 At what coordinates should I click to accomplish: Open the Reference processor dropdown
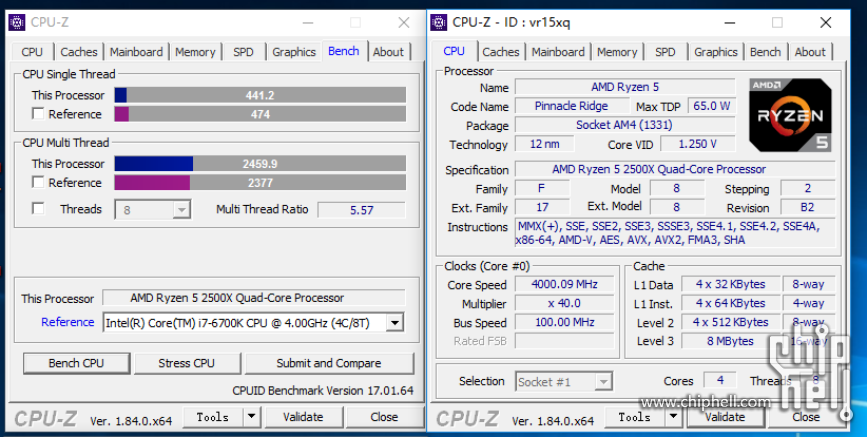(394, 322)
